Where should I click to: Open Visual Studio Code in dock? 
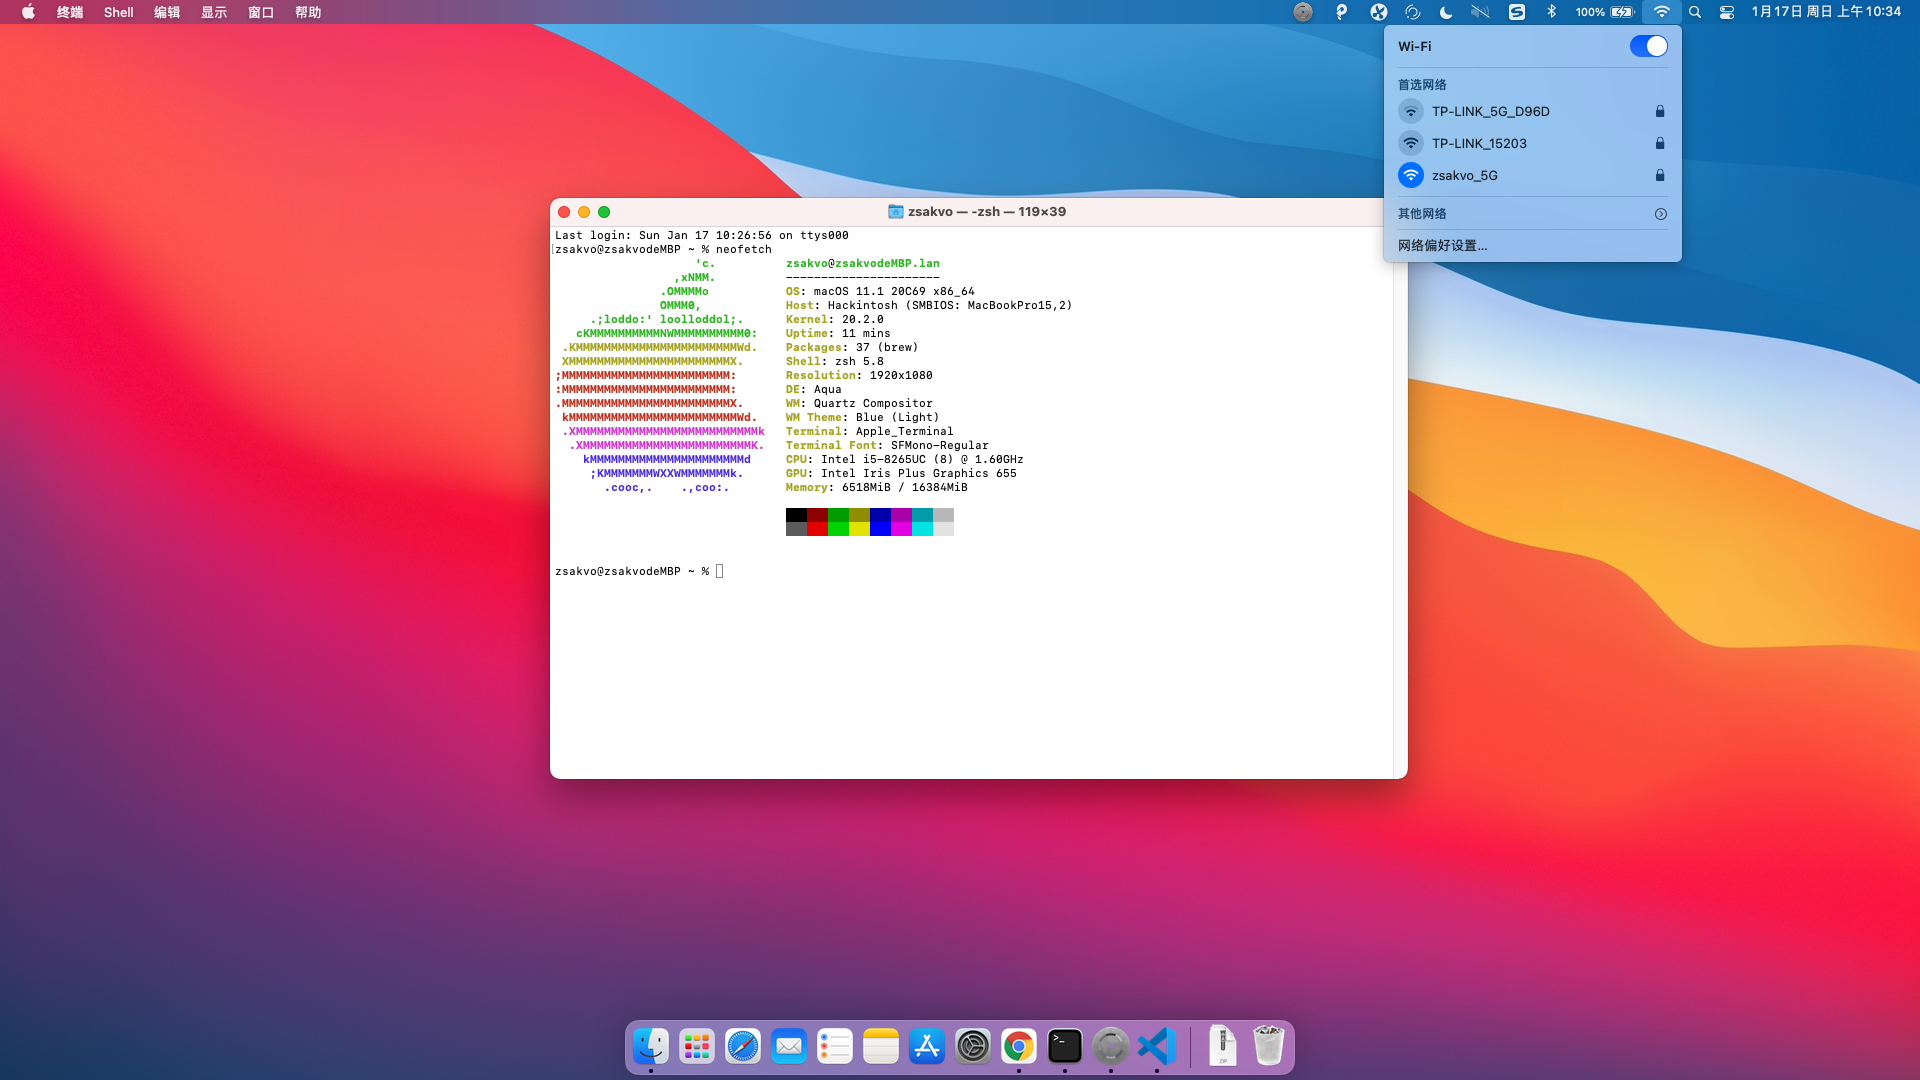(1157, 1046)
